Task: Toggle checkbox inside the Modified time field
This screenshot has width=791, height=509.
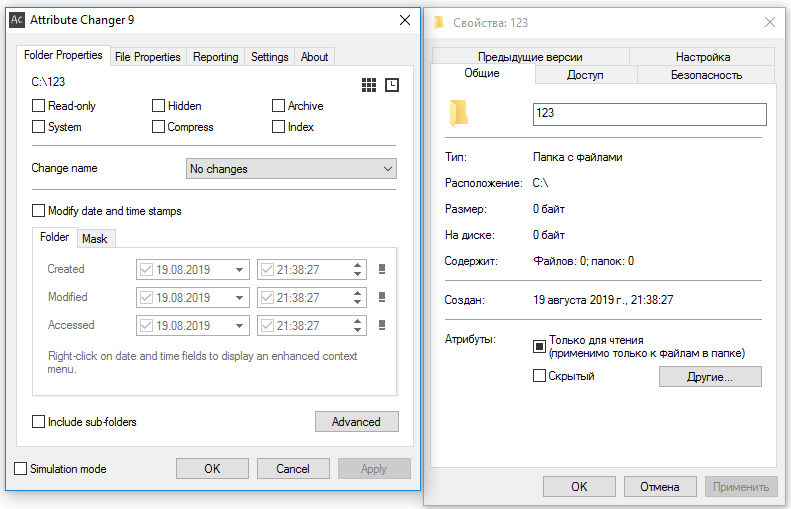Action: [267, 298]
